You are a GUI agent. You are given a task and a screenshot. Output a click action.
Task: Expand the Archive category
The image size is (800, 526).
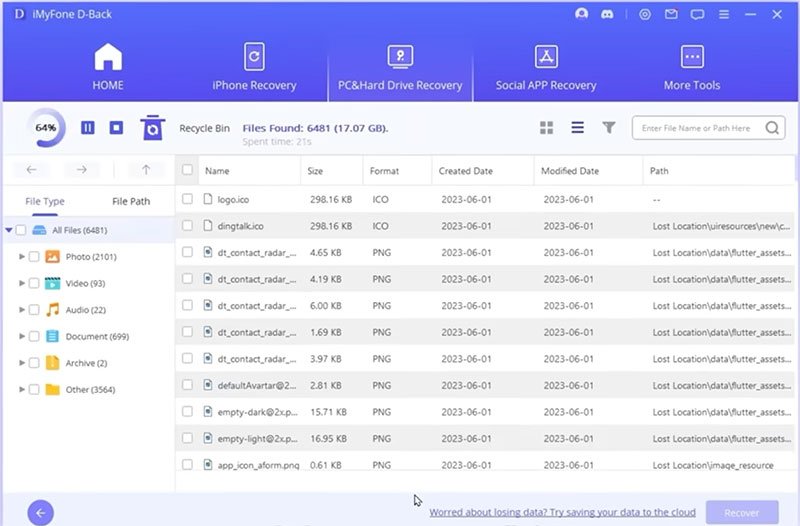(x=21, y=362)
